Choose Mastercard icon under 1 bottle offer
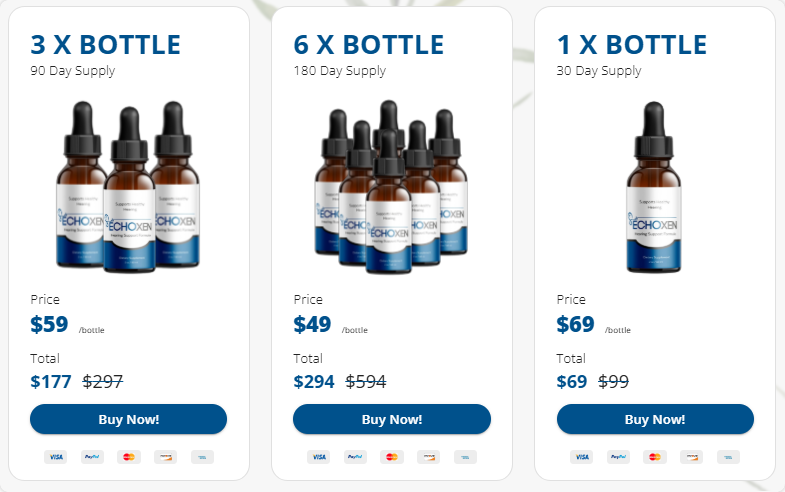Screen dimensions: 785x492 pos(655,456)
